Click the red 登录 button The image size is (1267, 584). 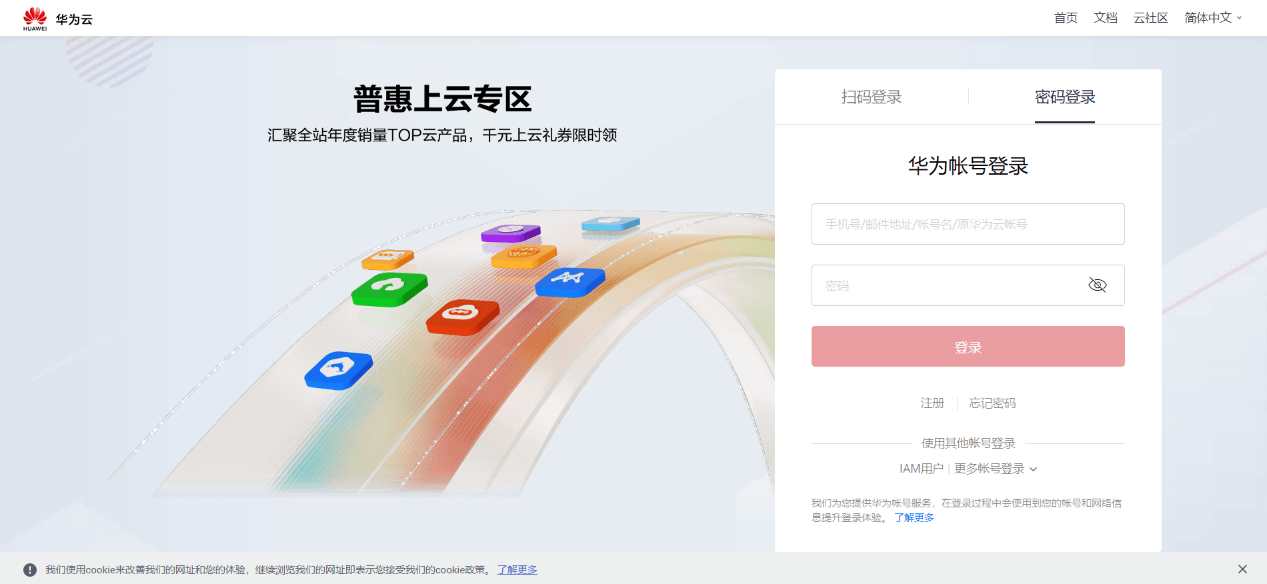tap(968, 346)
